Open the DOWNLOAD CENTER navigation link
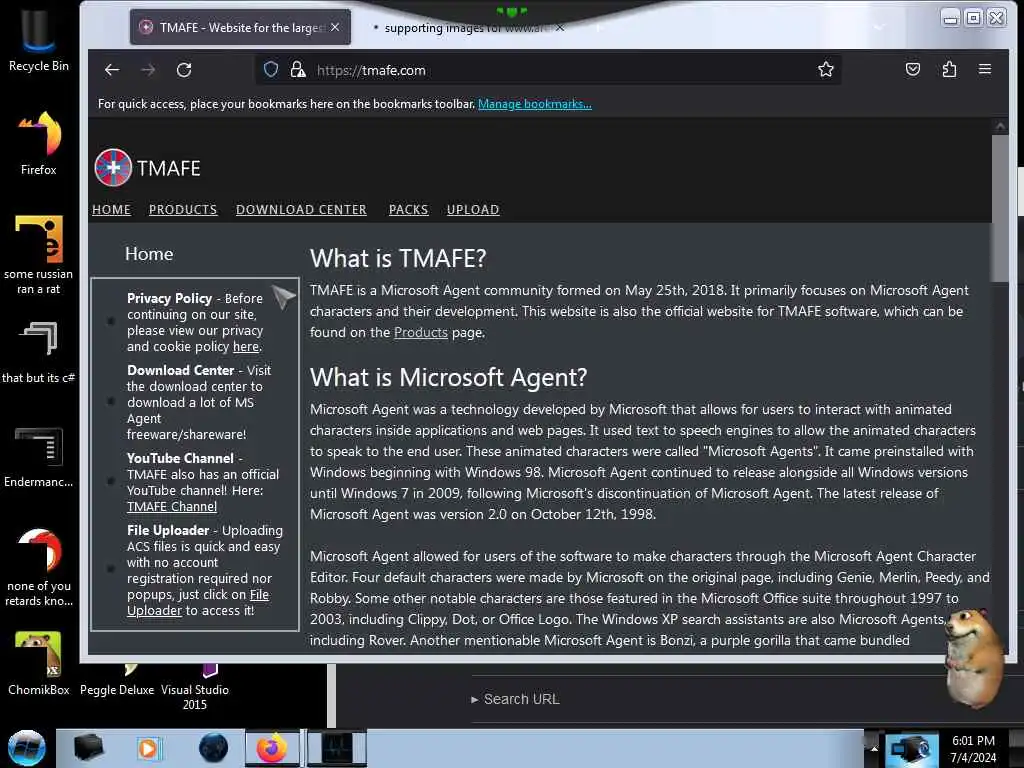 (301, 210)
